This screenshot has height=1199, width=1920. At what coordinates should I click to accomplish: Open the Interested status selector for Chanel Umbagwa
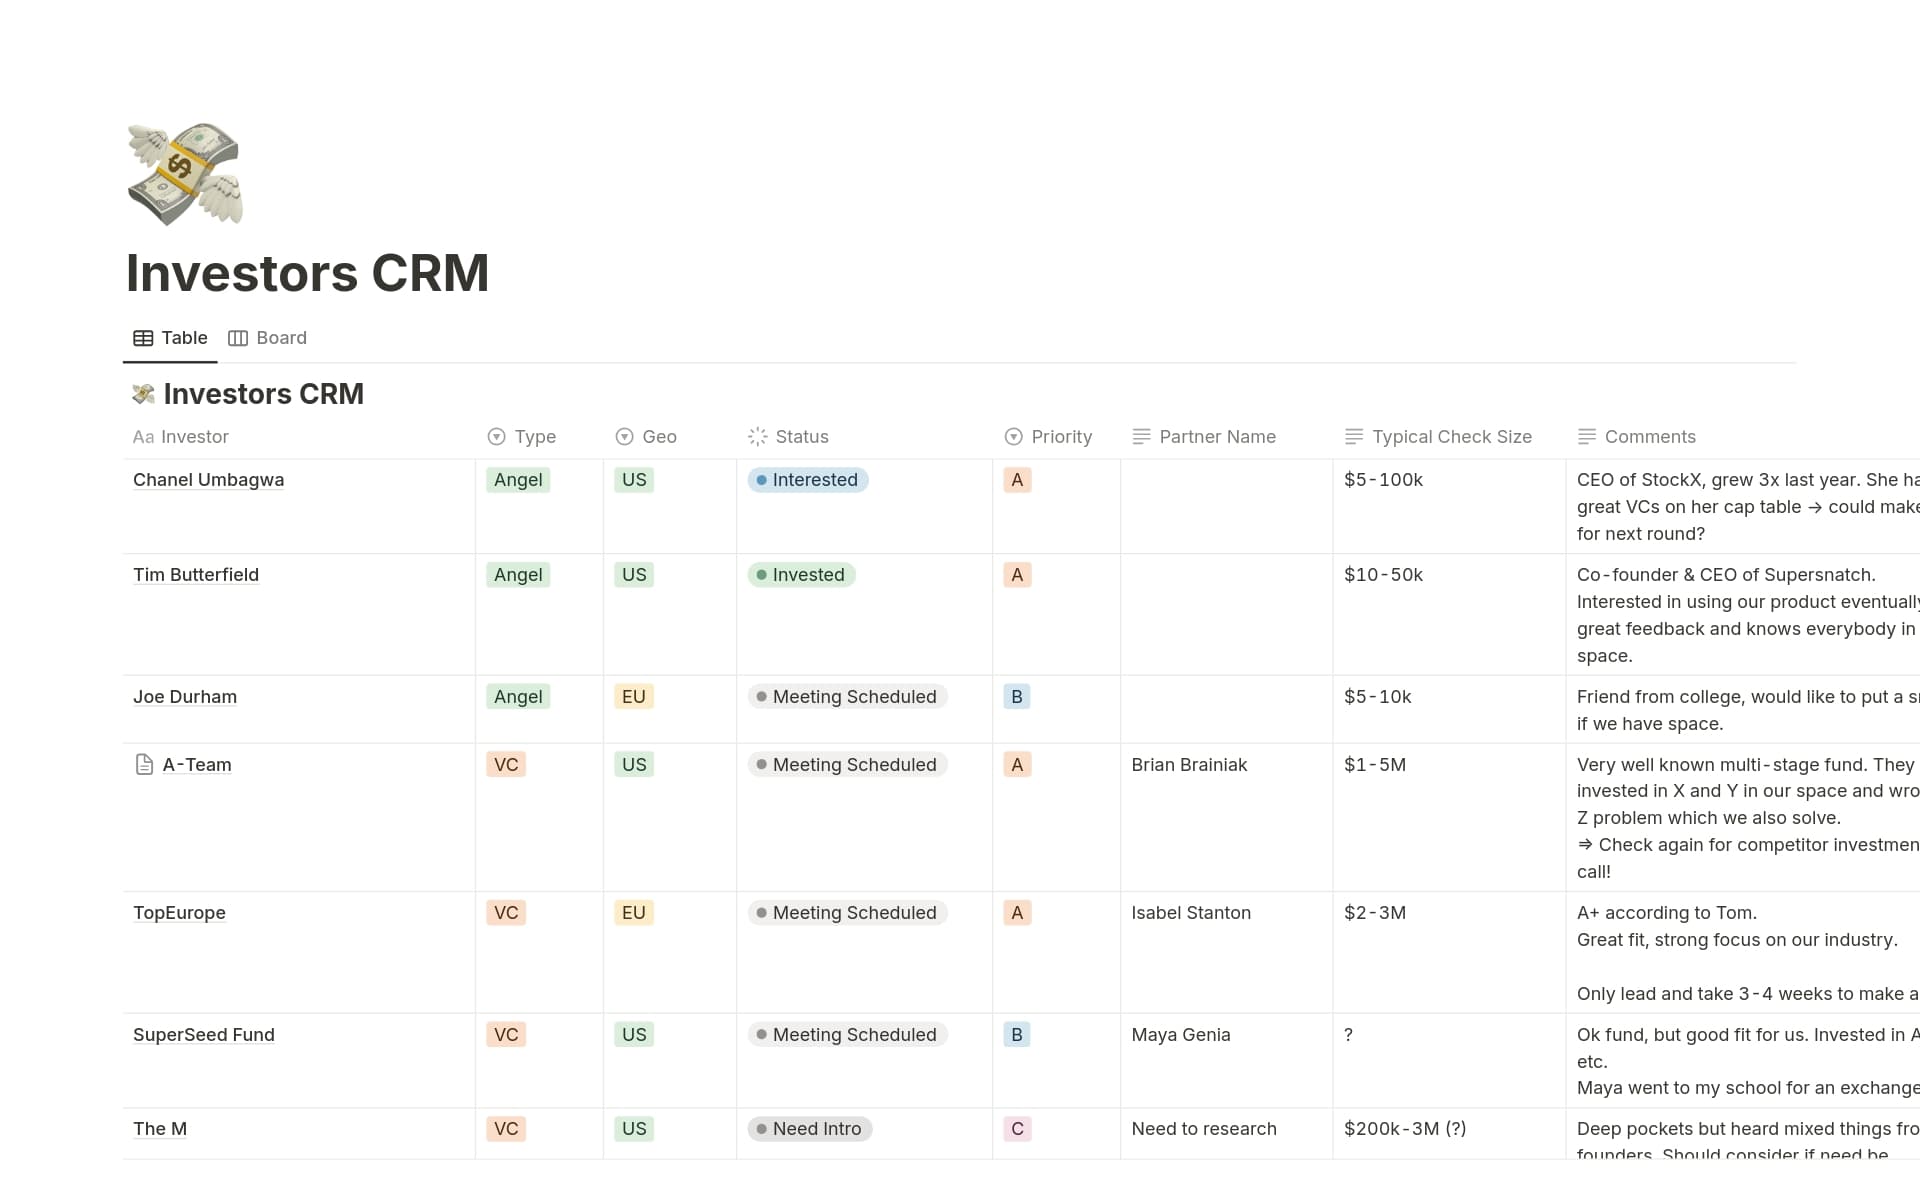click(x=807, y=480)
